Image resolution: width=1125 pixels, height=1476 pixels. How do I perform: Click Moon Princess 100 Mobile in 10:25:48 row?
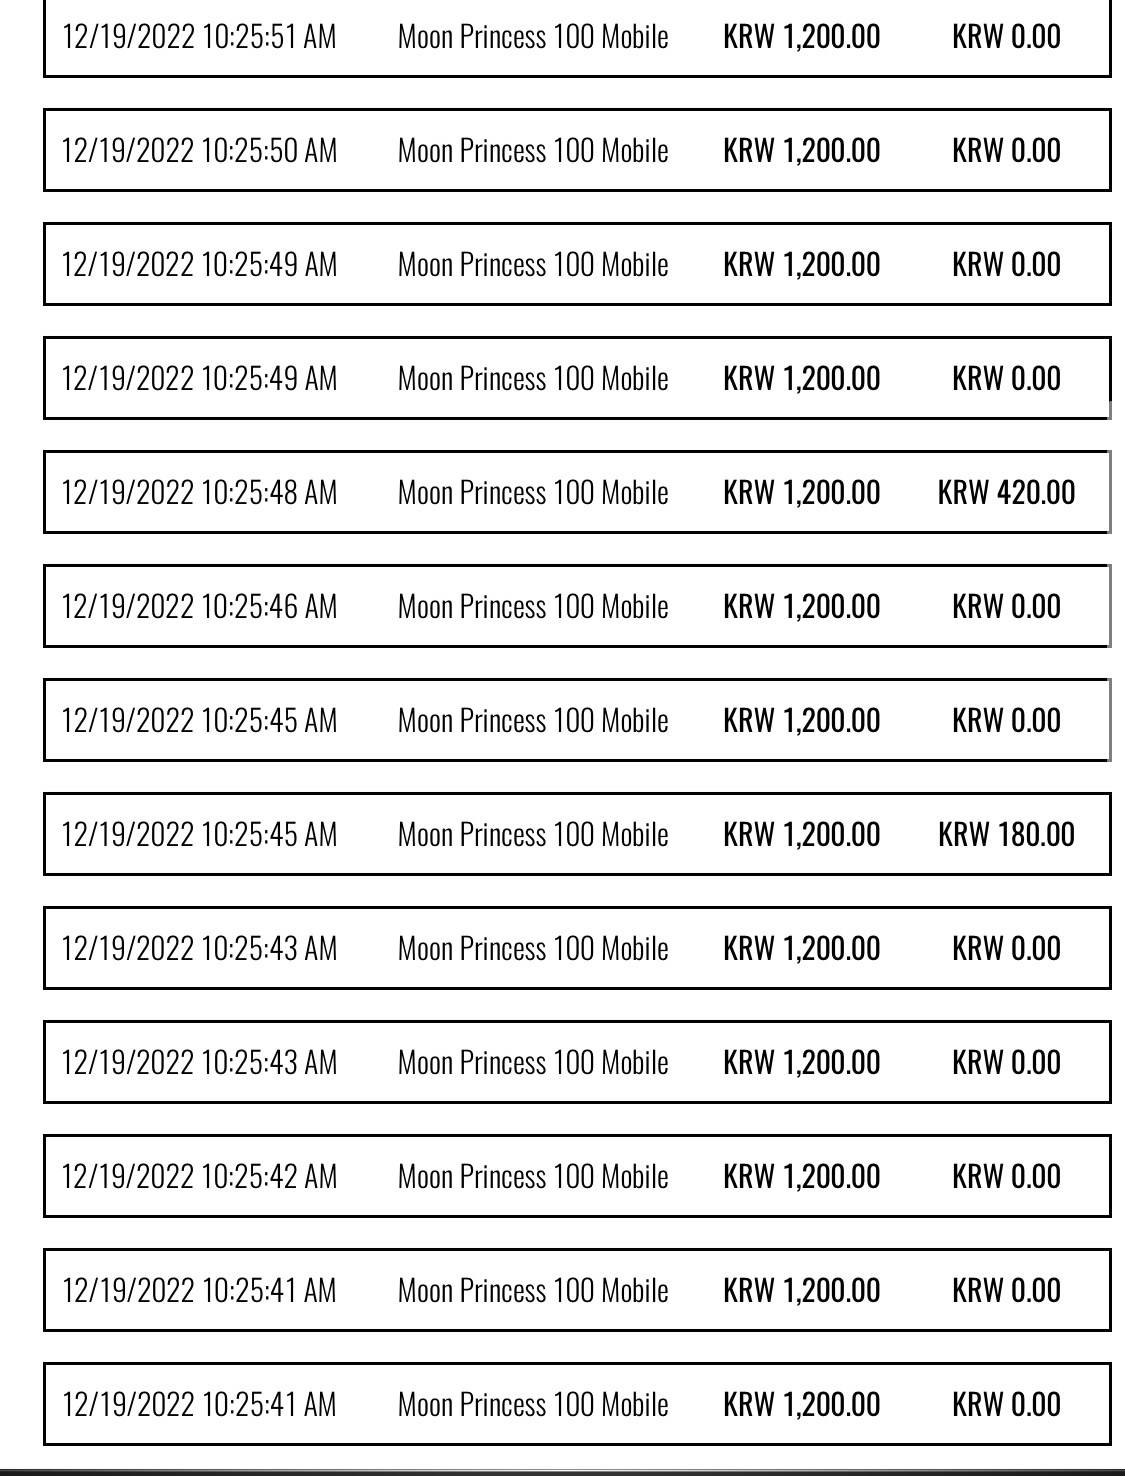(x=533, y=493)
